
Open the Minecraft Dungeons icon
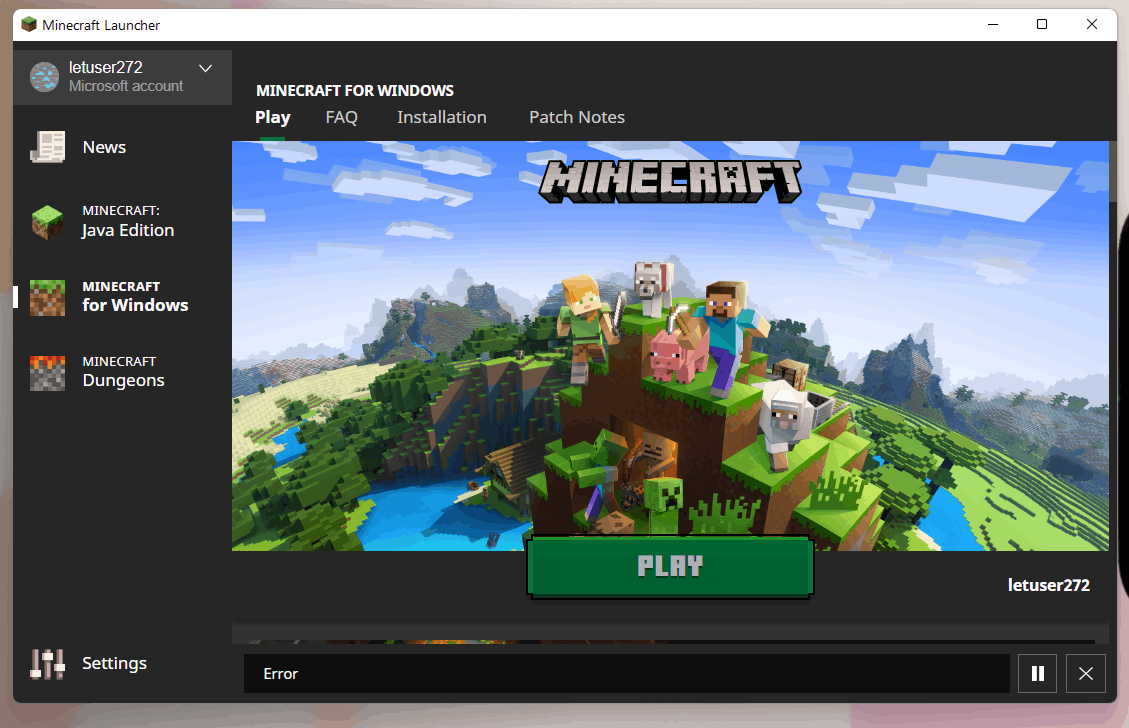coord(48,373)
